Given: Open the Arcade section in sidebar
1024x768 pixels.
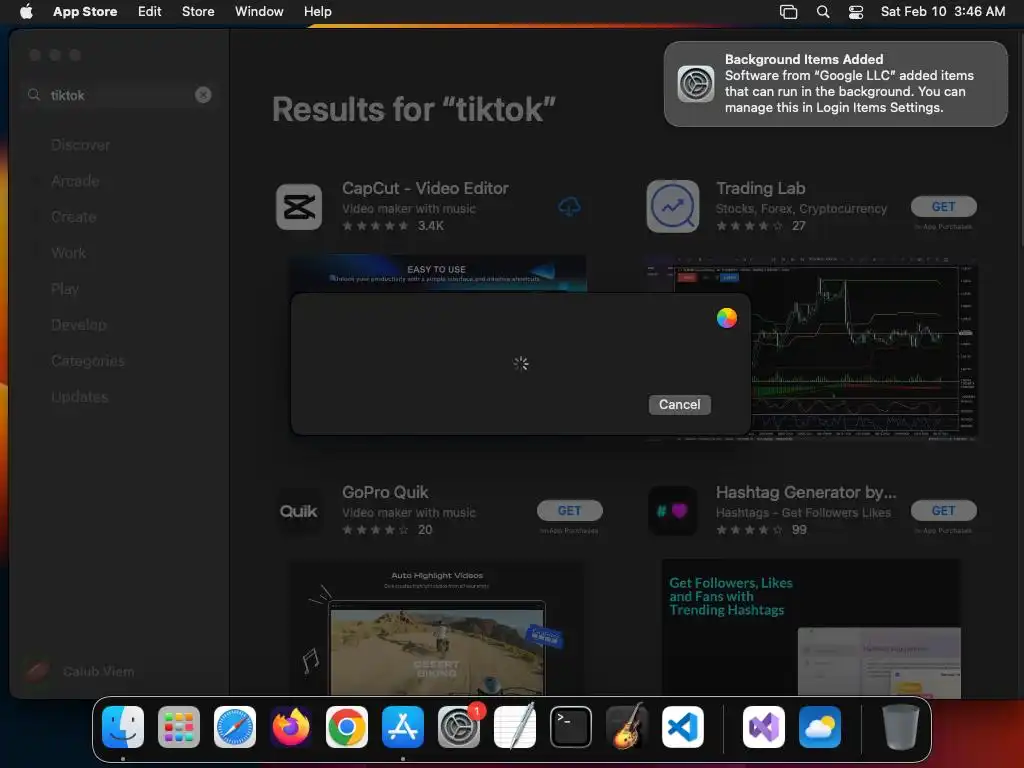Looking at the screenshot, I should (75, 181).
